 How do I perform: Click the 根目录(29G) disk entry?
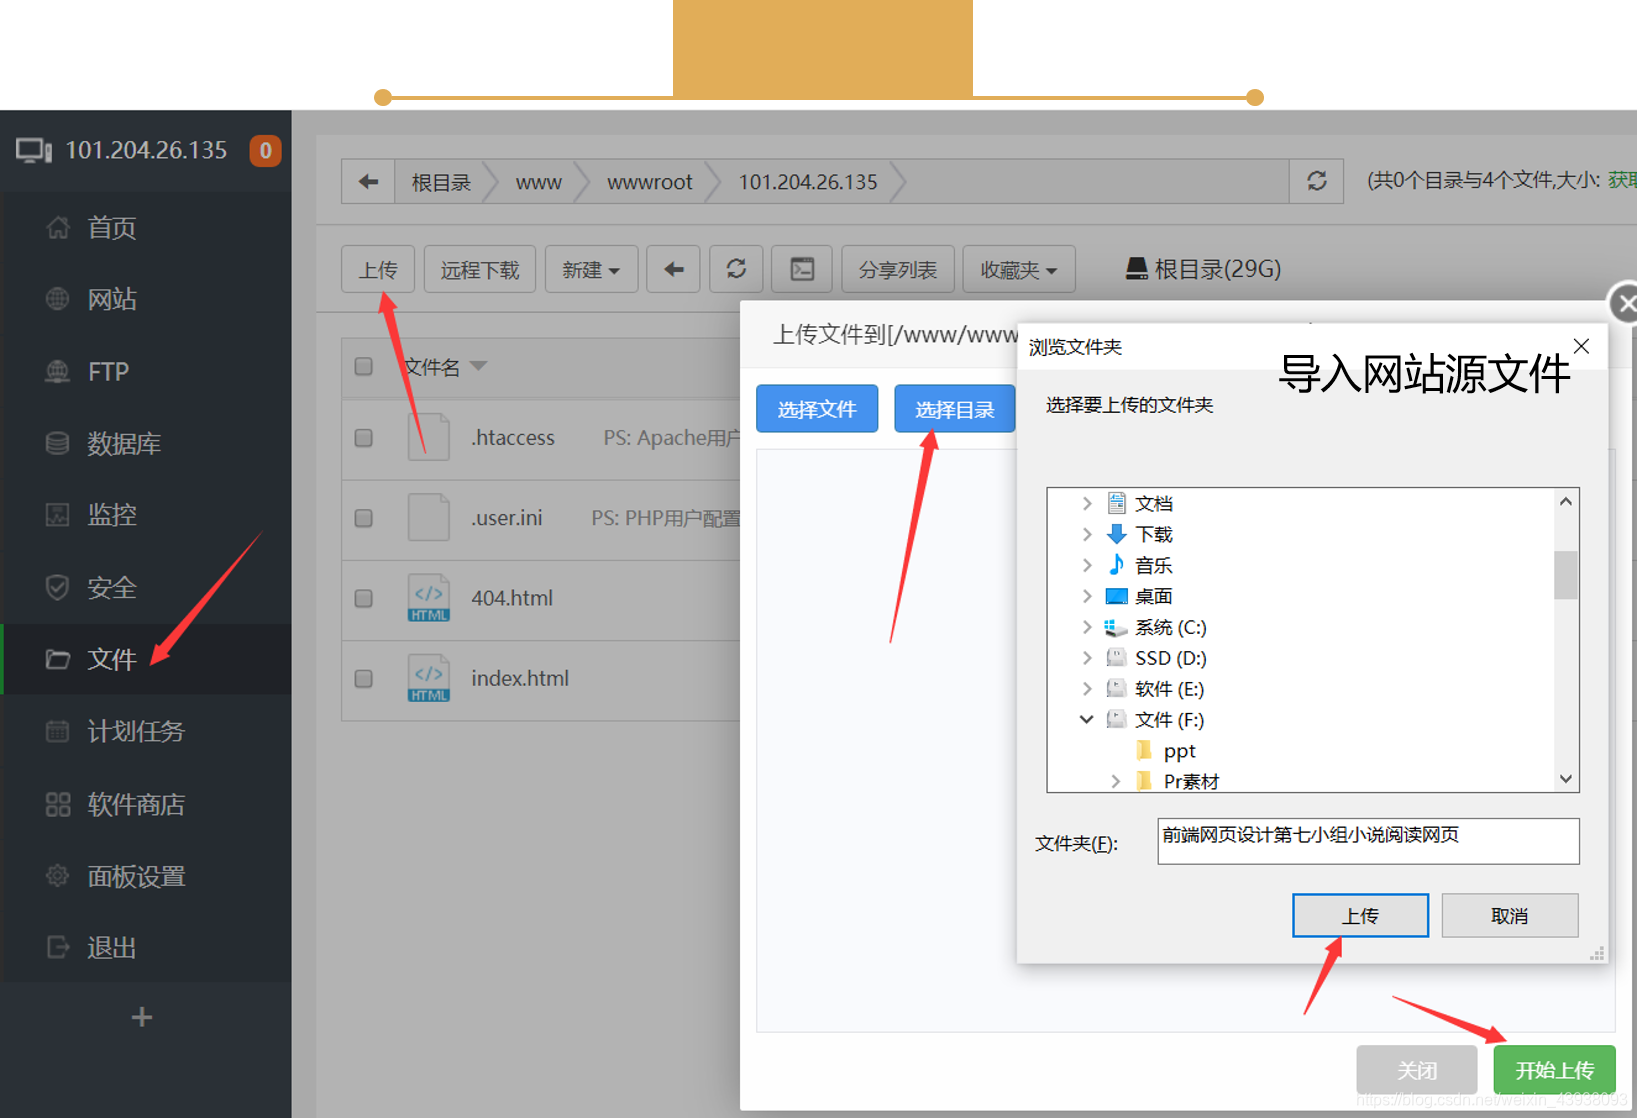[x=1203, y=269]
